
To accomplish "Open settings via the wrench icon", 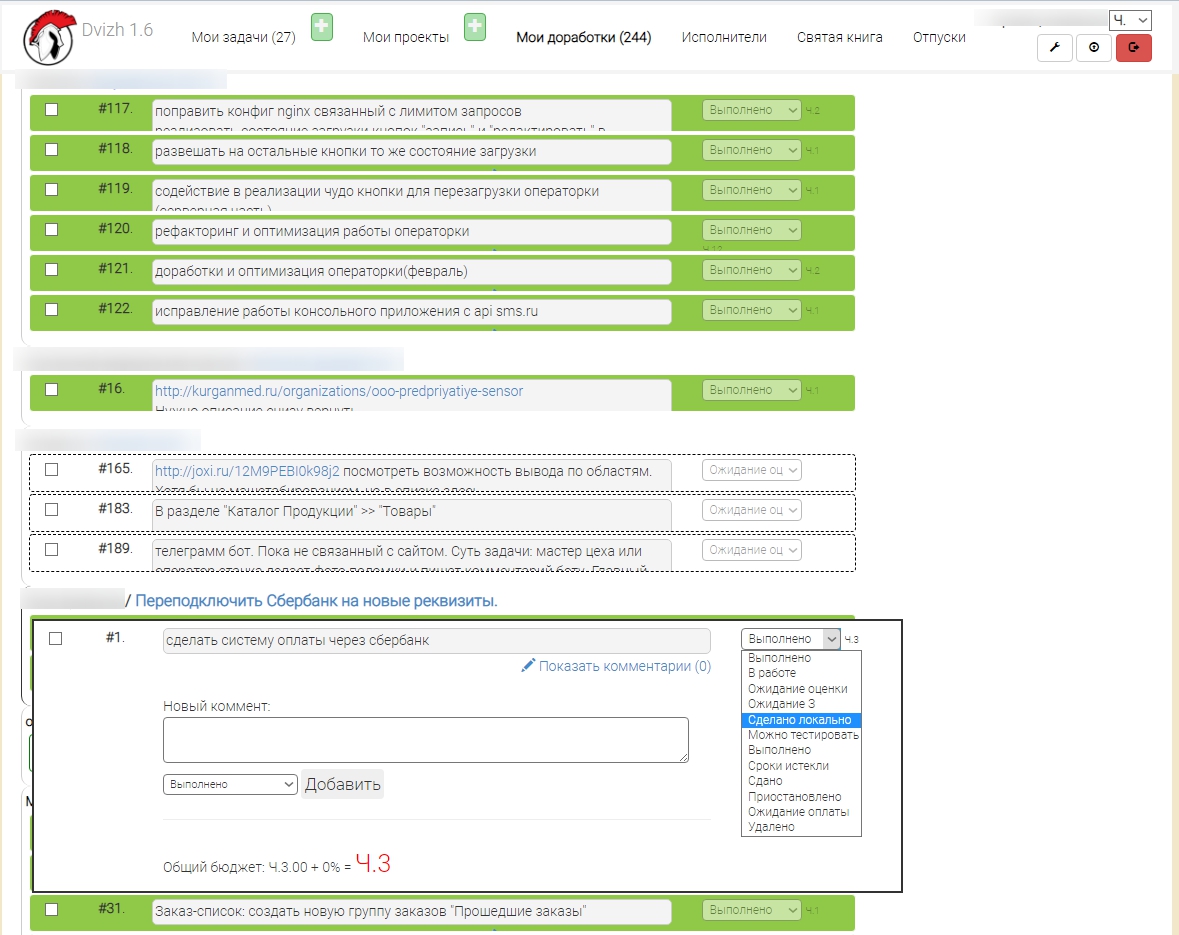I will pos(1055,48).
